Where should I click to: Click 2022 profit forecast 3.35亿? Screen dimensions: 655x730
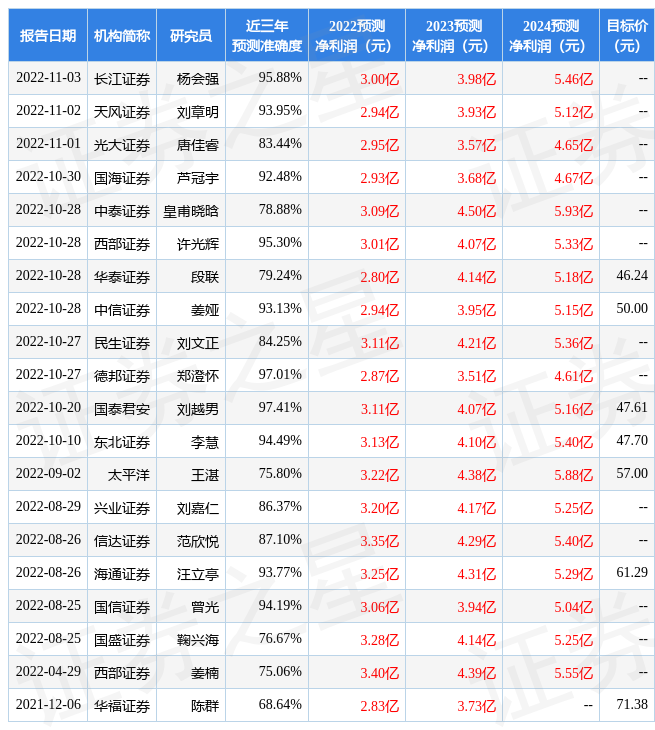tap(380, 541)
